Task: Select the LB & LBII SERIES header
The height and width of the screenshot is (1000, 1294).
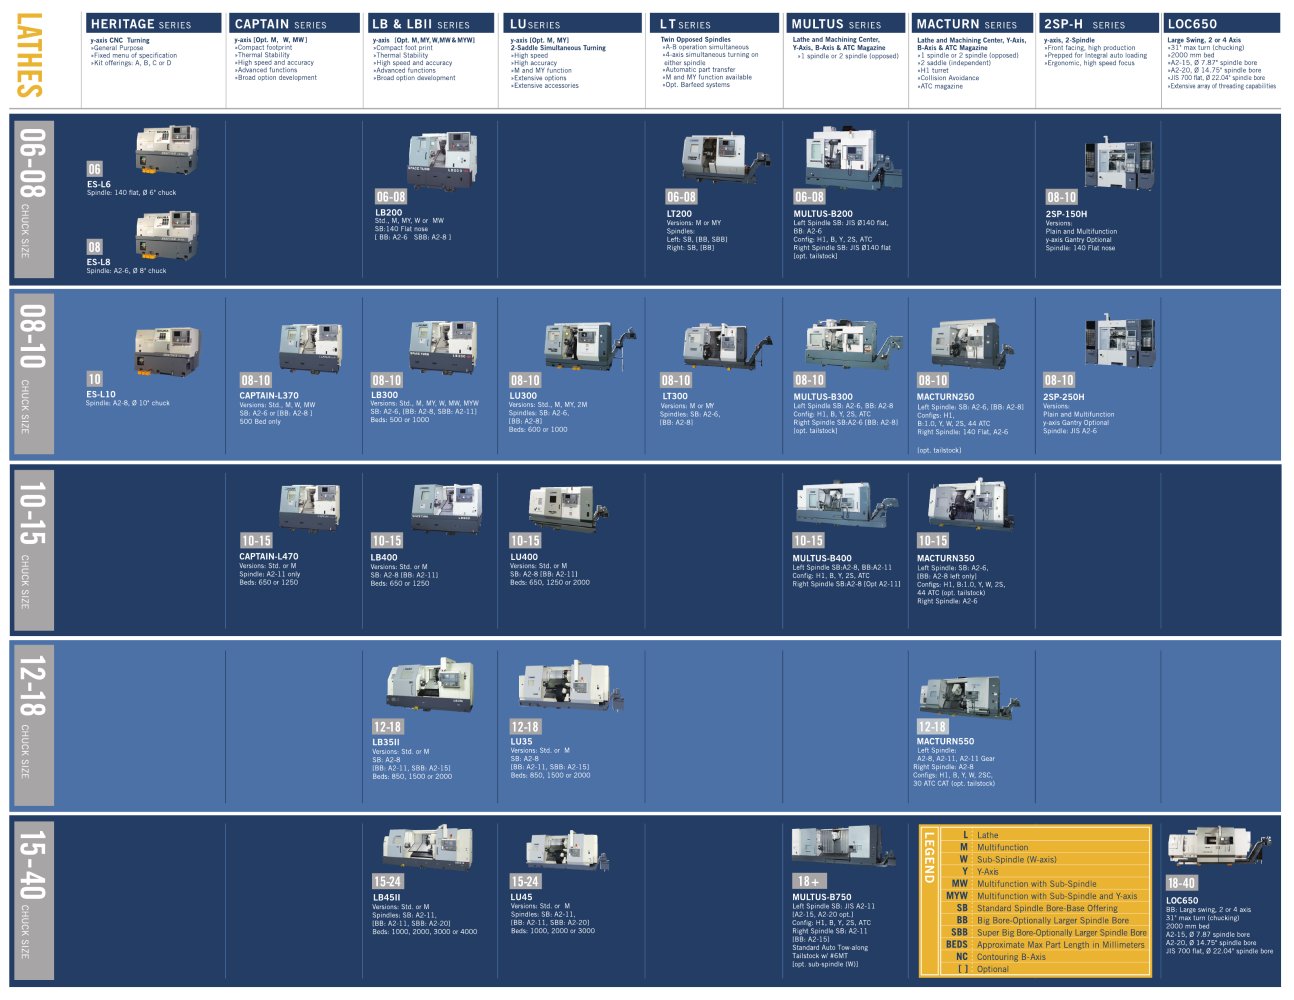Action: tap(431, 23)
